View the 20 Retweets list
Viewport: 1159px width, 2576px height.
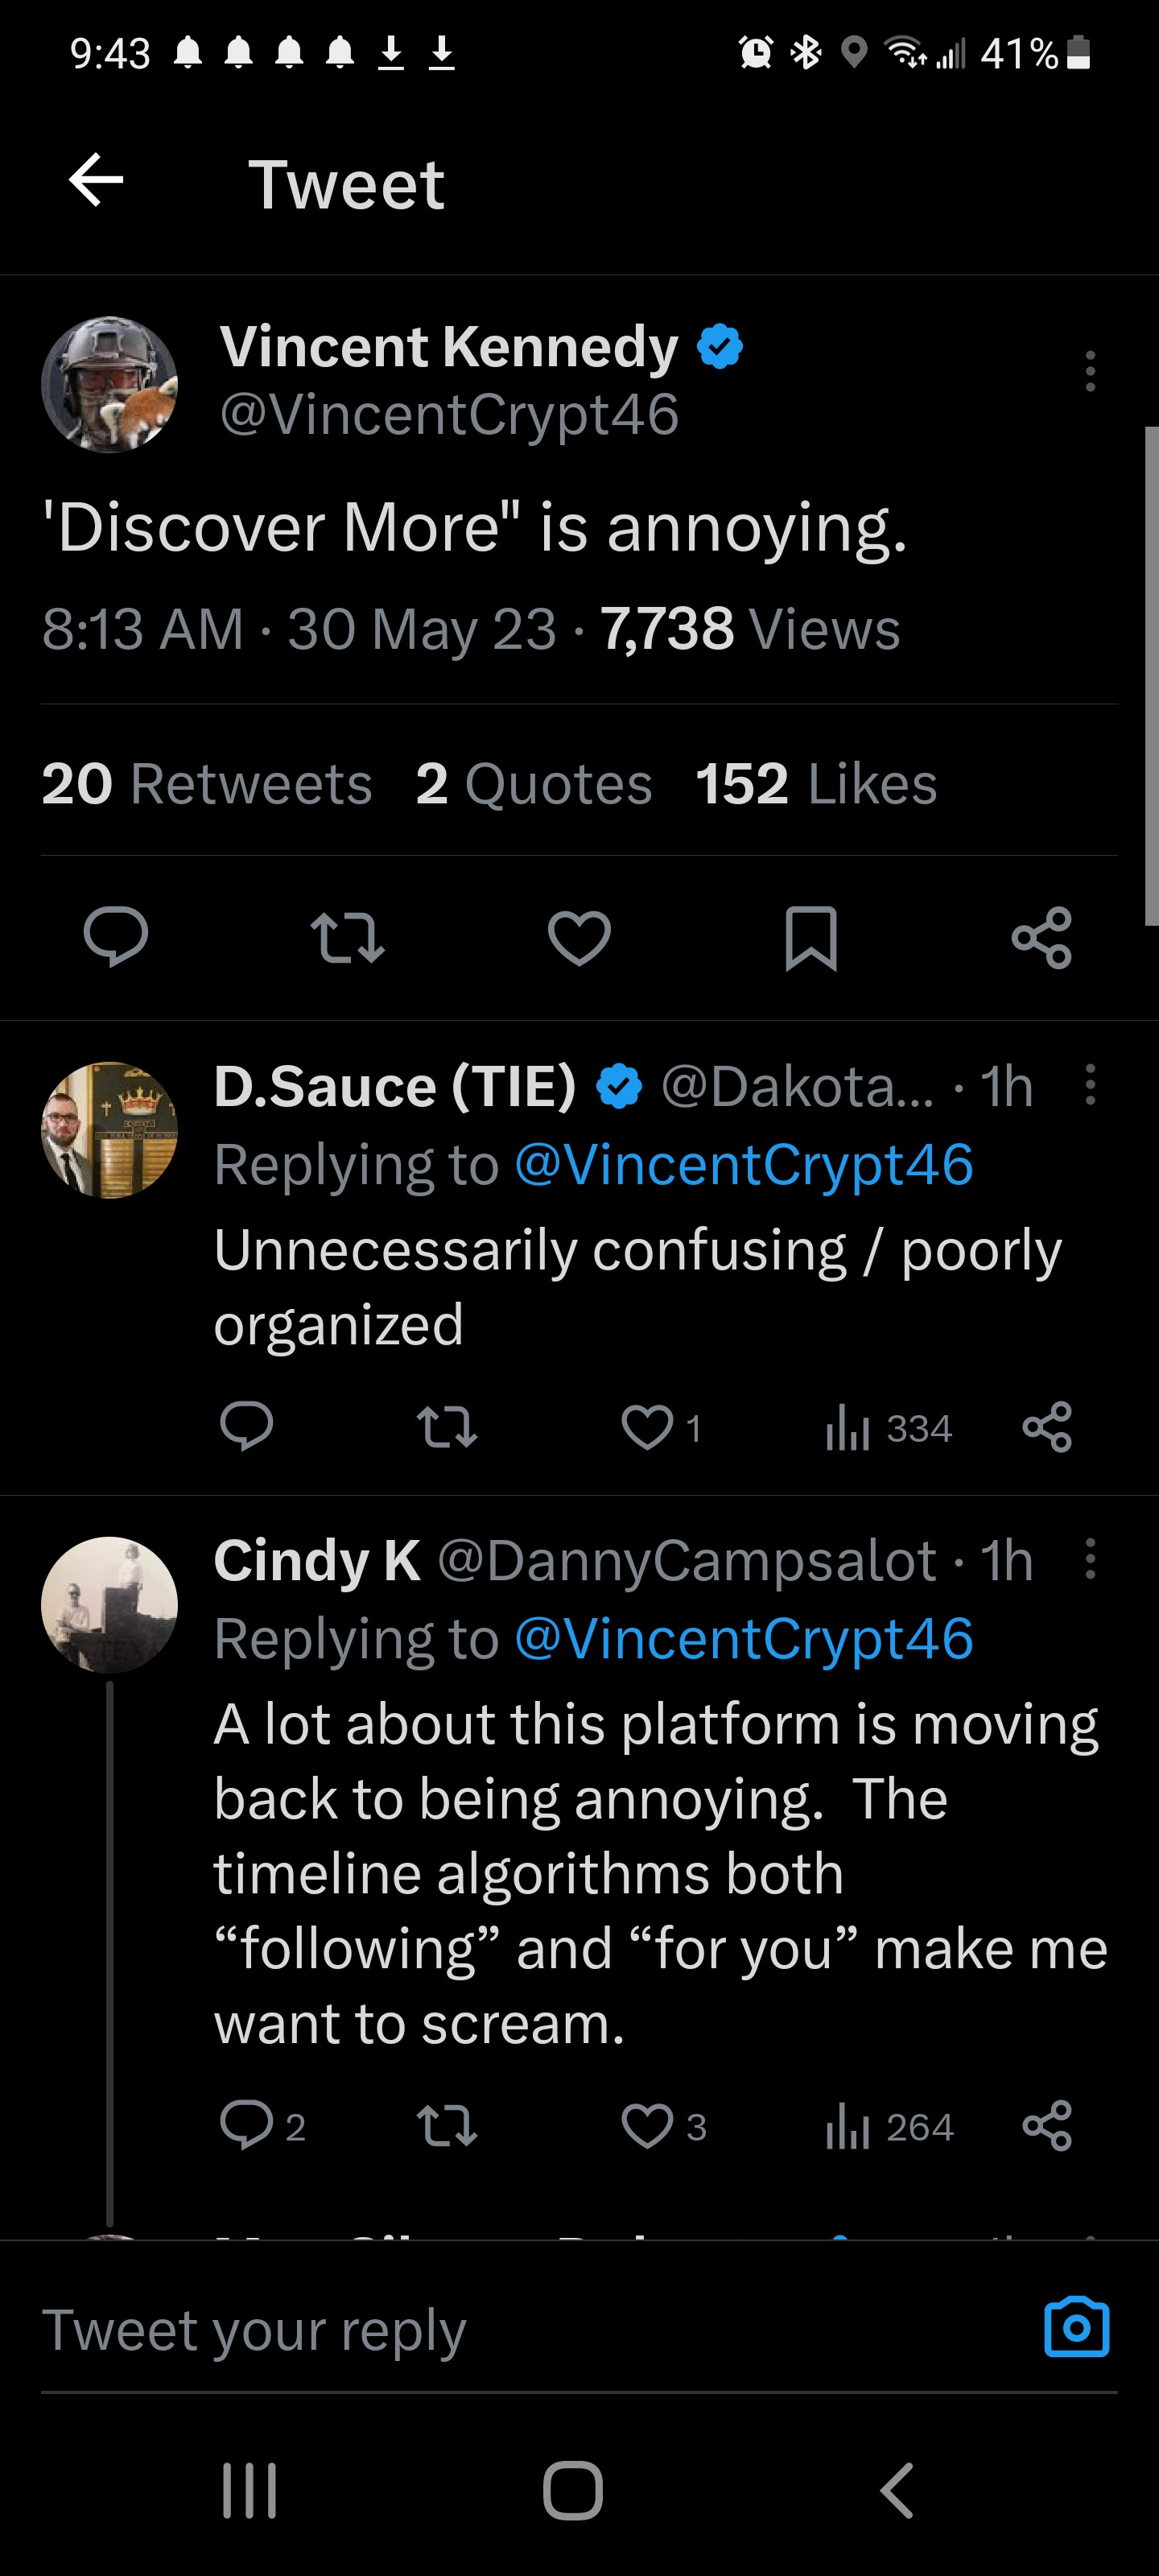click(206, 783)
